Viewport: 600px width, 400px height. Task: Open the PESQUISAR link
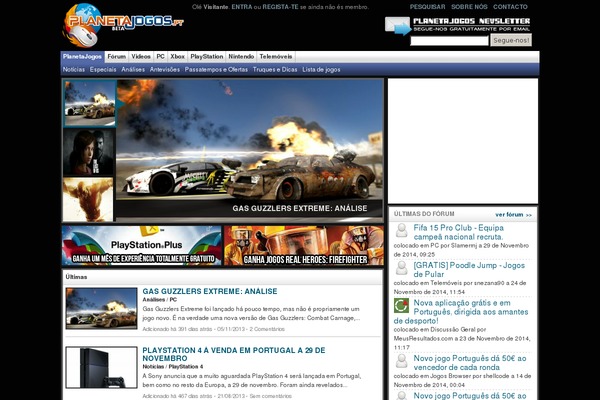[x=427, y=7]
